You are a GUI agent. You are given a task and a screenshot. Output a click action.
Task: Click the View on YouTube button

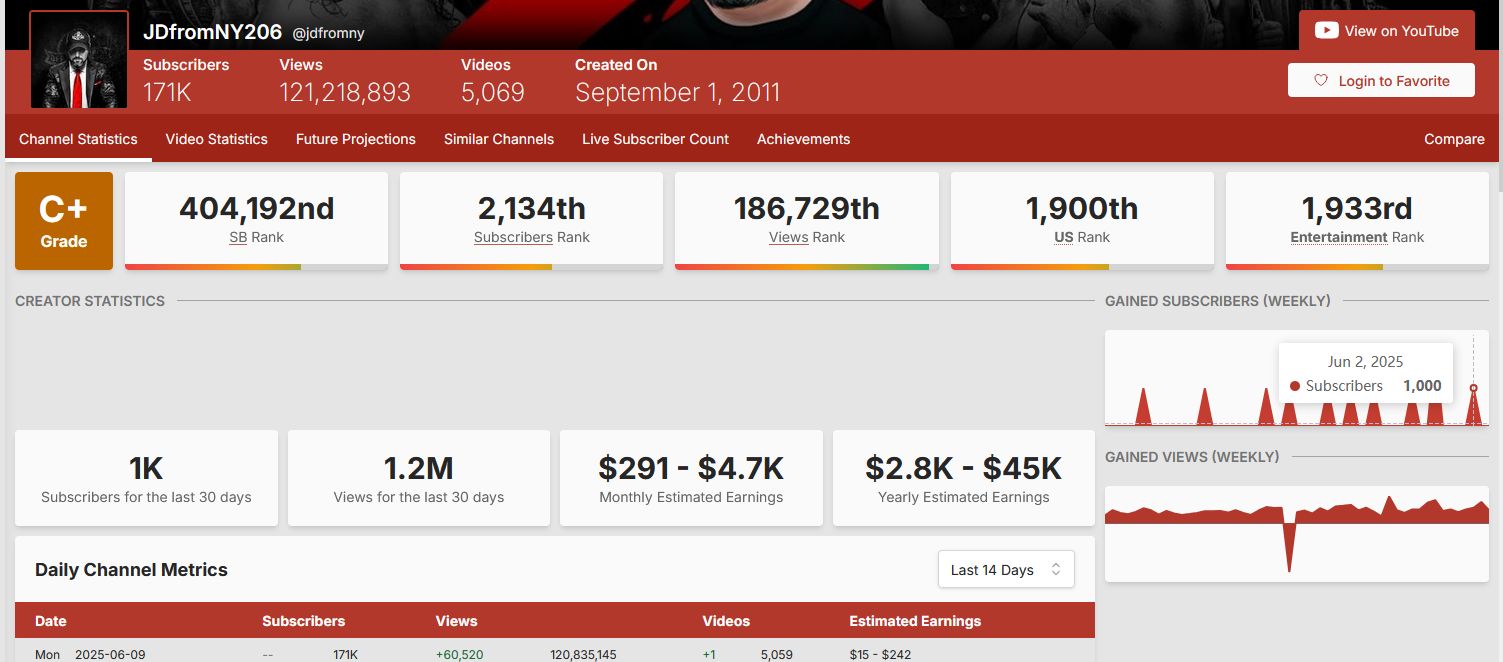coord(1386,31)
